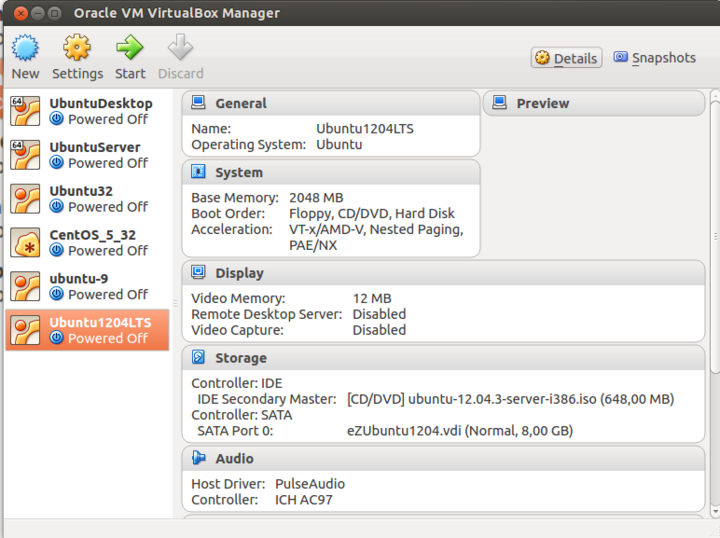Click the PulseAudio host driver value
Image resolution: width=720 pixels, height=538 pixels.
coord(310,484)
